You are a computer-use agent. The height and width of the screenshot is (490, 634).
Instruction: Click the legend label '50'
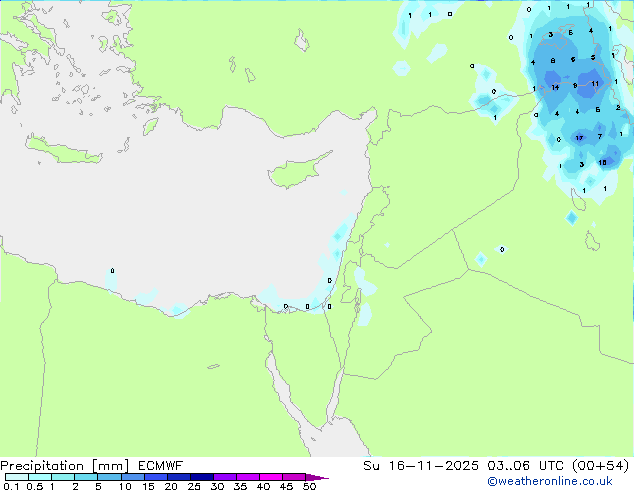pos(309,486)
